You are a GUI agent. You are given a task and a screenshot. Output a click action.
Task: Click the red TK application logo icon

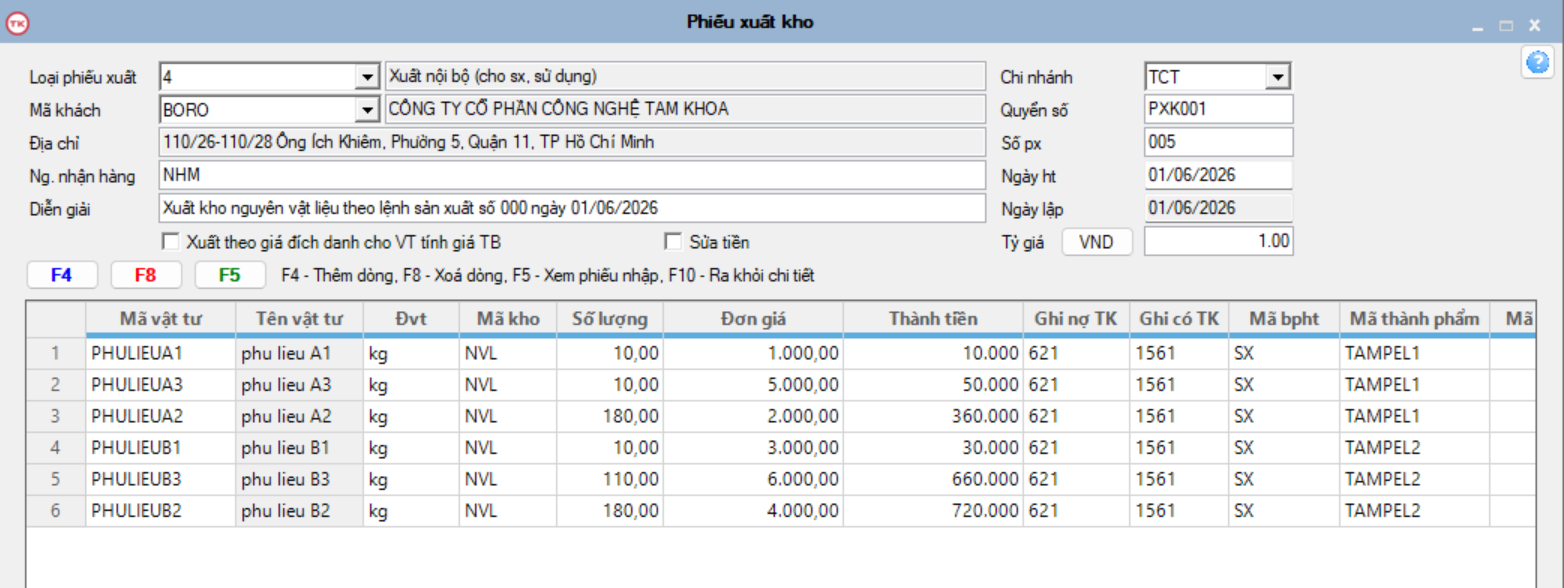point(18,22)
